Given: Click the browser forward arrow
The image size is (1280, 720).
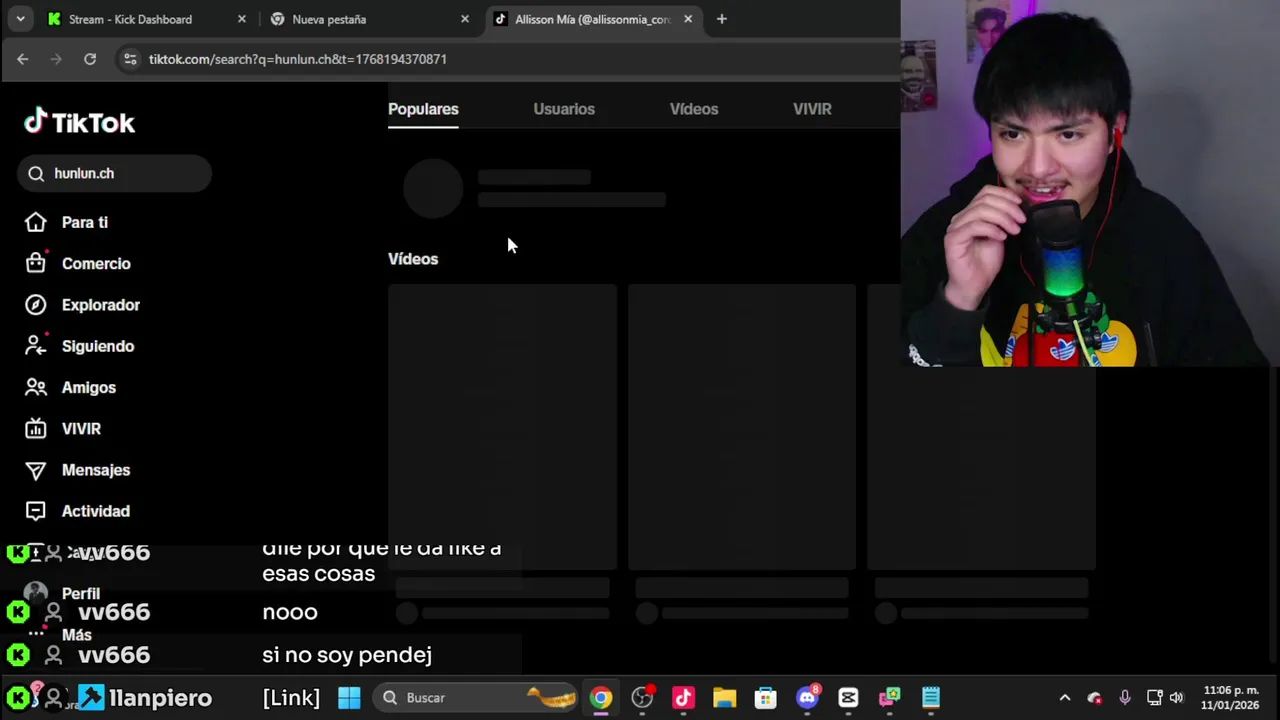Looking at the screenshot, I should pos(56,59).
